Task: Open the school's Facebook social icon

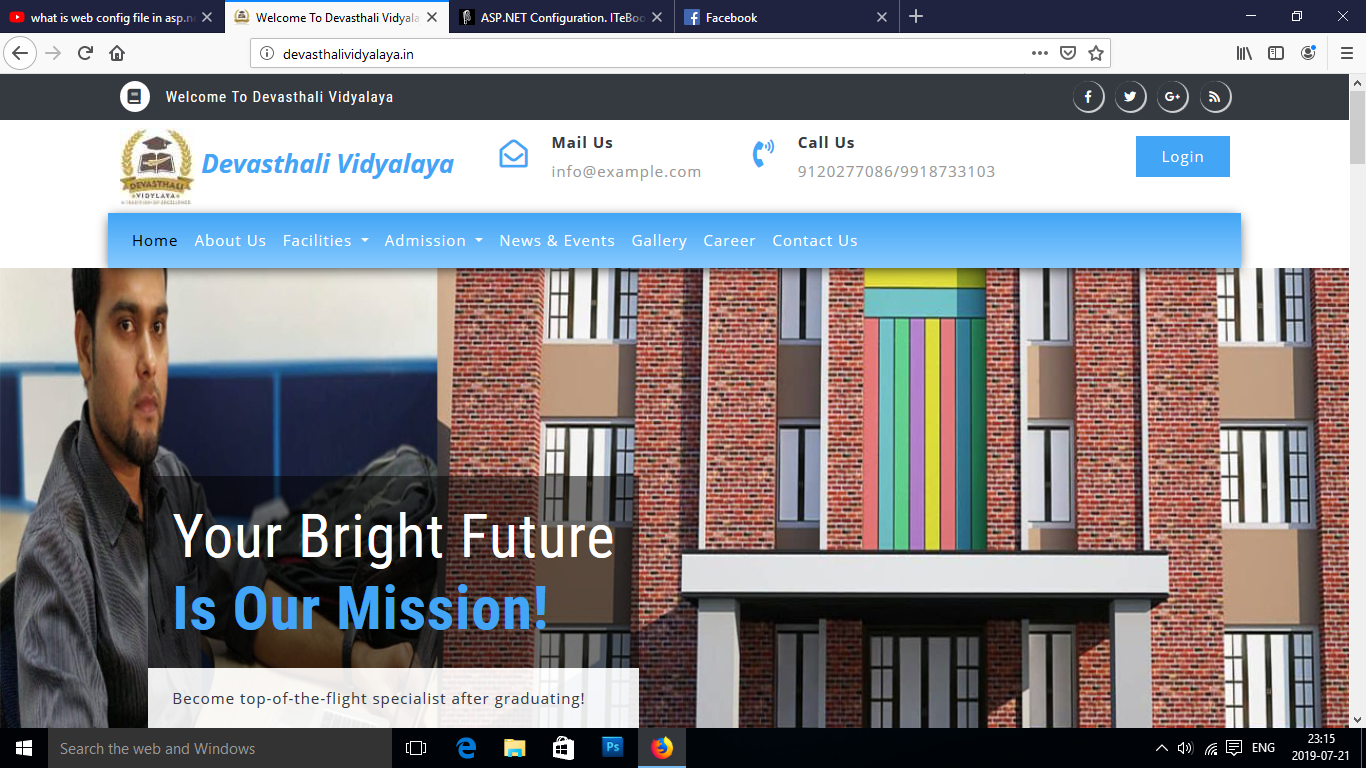Action: click(x=1088, y=97)
